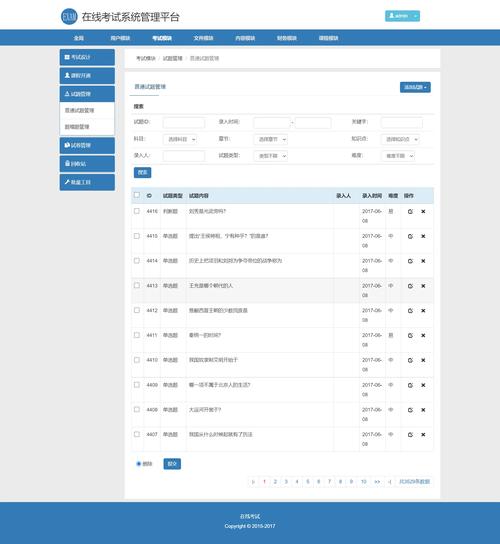Check the checkbox for question 4415
The image size is (500, 544).
point(137,236)
